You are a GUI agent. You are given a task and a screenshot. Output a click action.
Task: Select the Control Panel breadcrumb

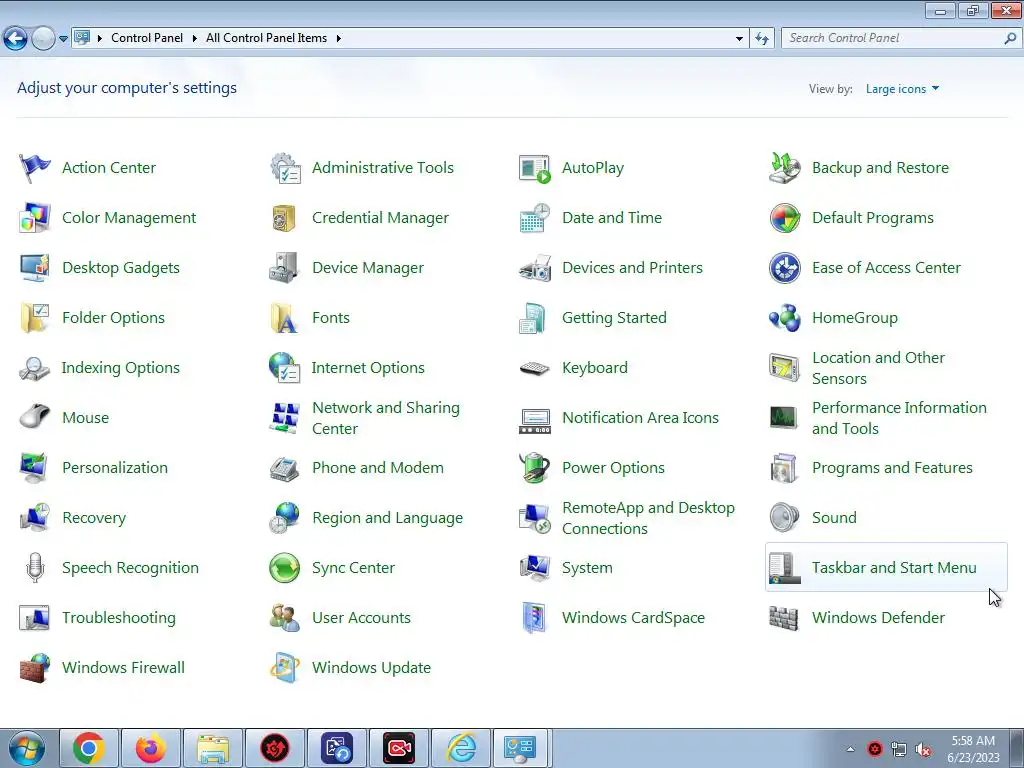coord(147,38)
